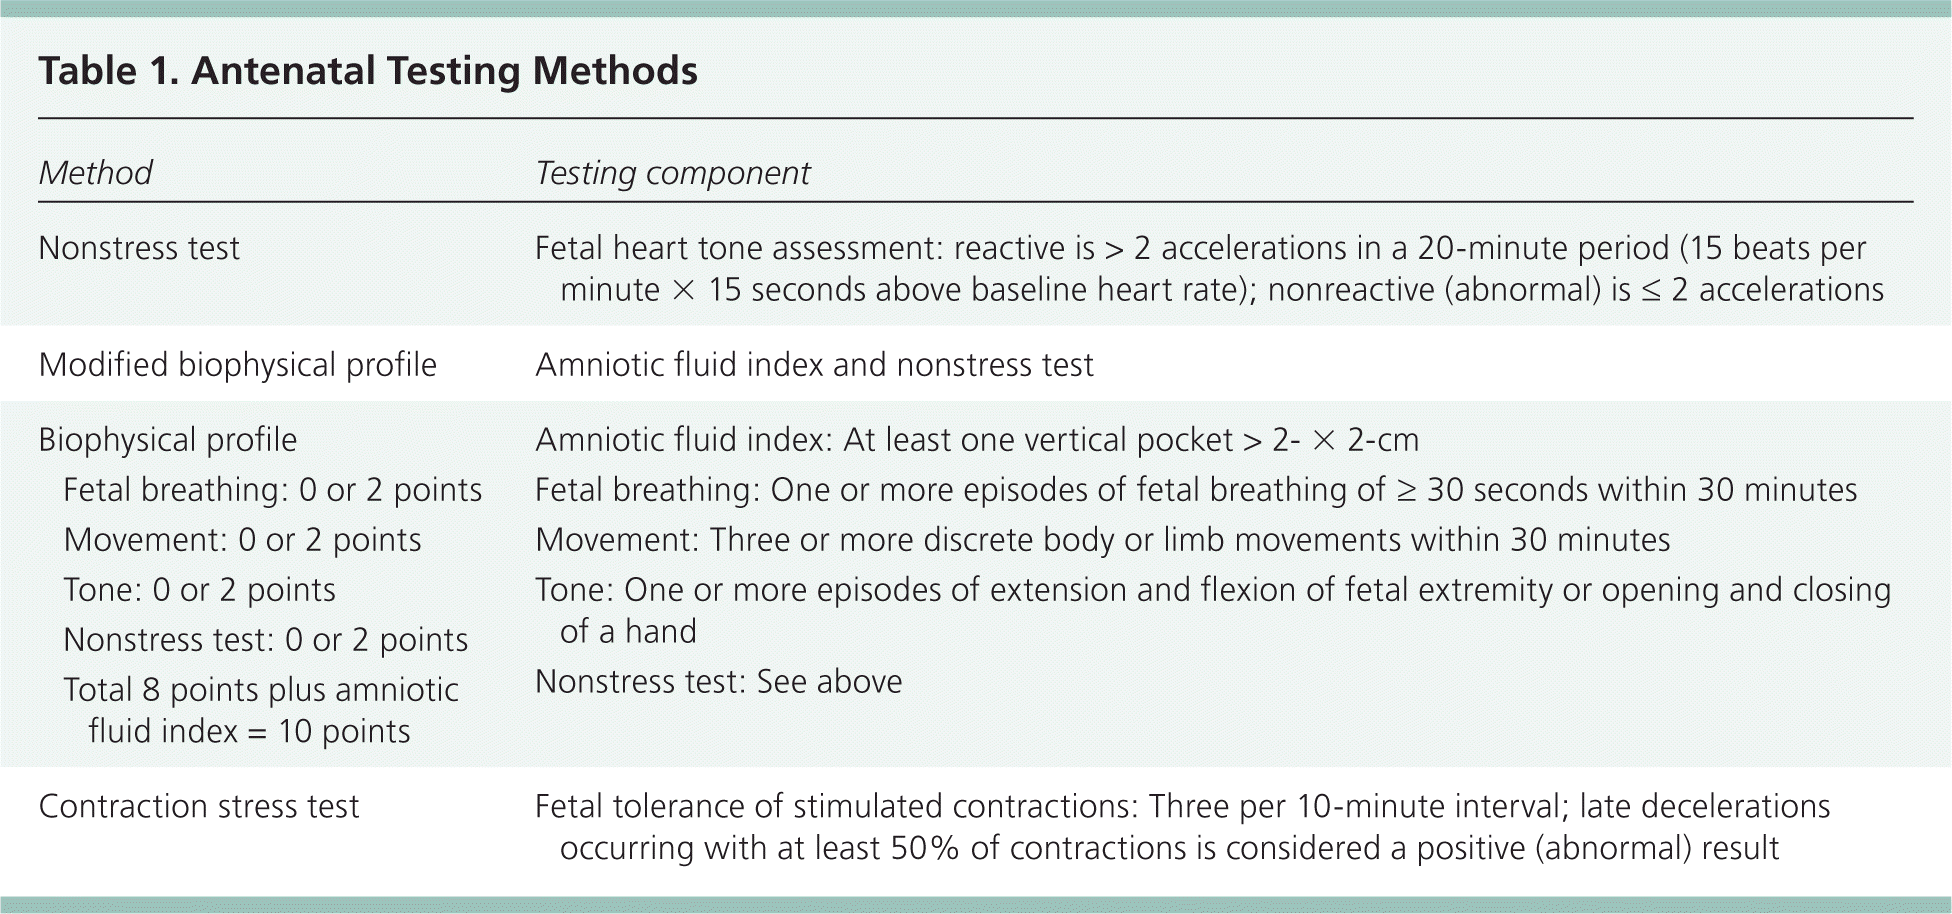Click 'Amniotic fluid index and nonstress test' text
The width and height of the screenshot is (1952, 914).
[x=814, y=365]
